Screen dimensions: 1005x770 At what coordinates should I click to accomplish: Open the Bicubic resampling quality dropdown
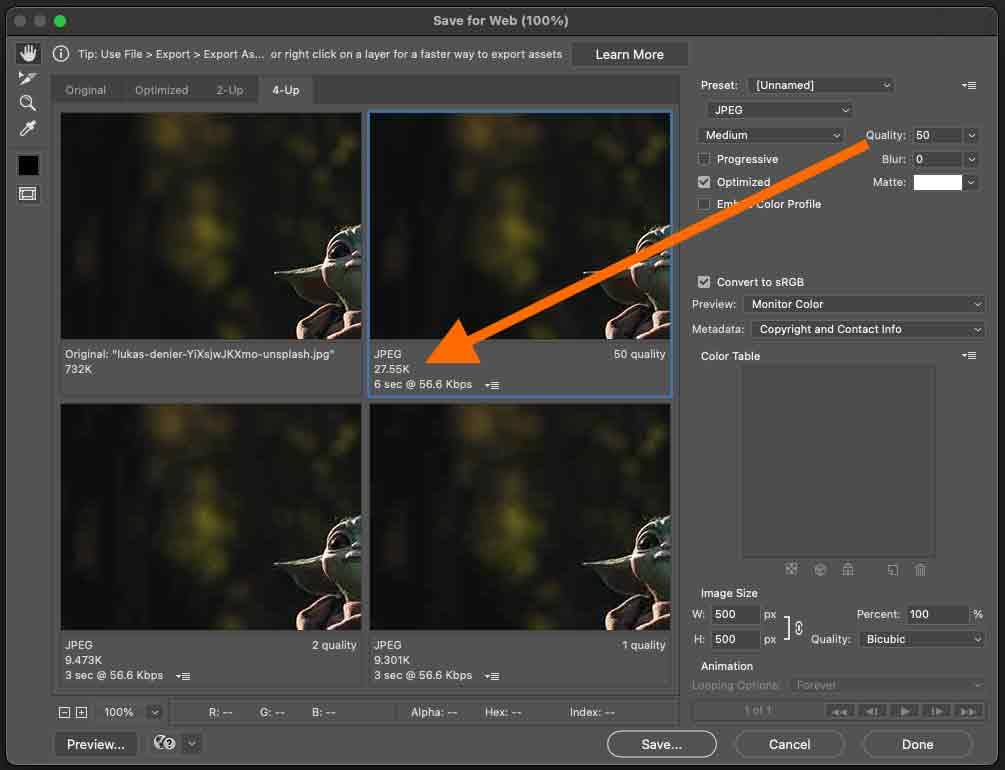tap(921, 639)
